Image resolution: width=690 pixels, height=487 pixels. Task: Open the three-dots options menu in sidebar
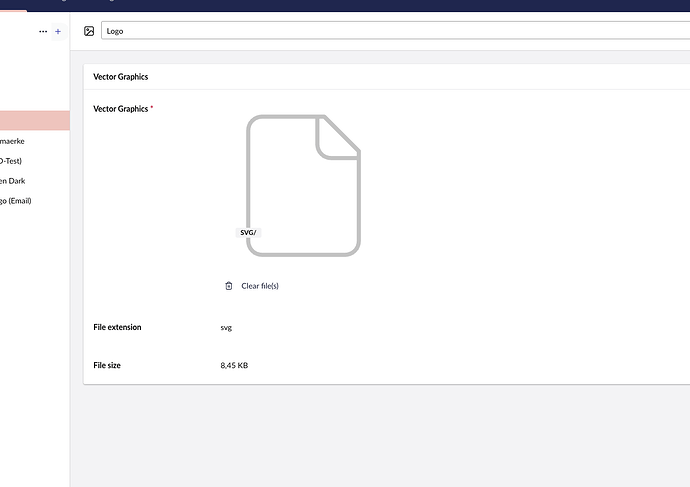pos(42,32)
